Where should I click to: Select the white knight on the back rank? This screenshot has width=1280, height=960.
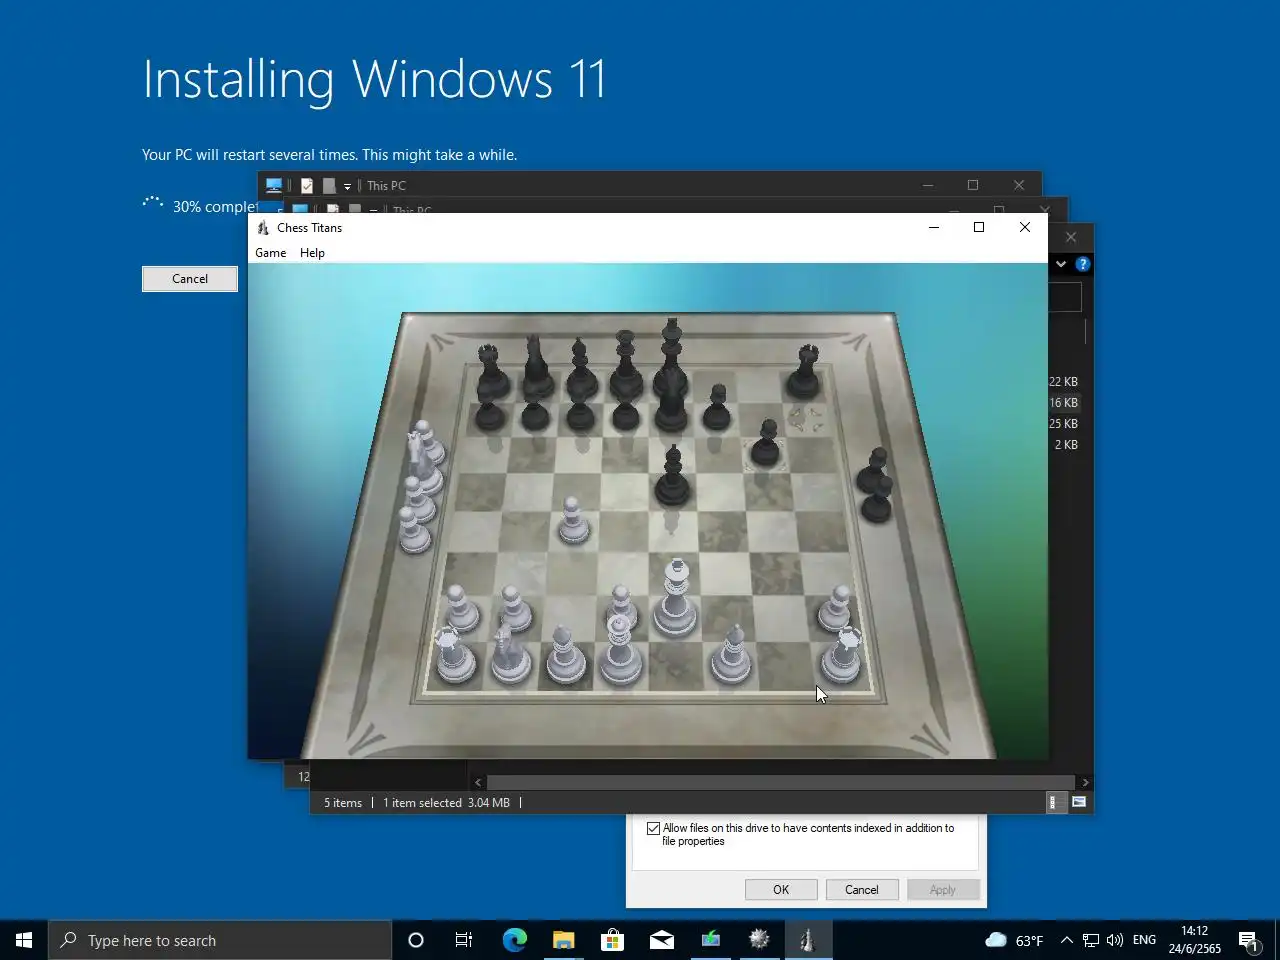[510, 653]
